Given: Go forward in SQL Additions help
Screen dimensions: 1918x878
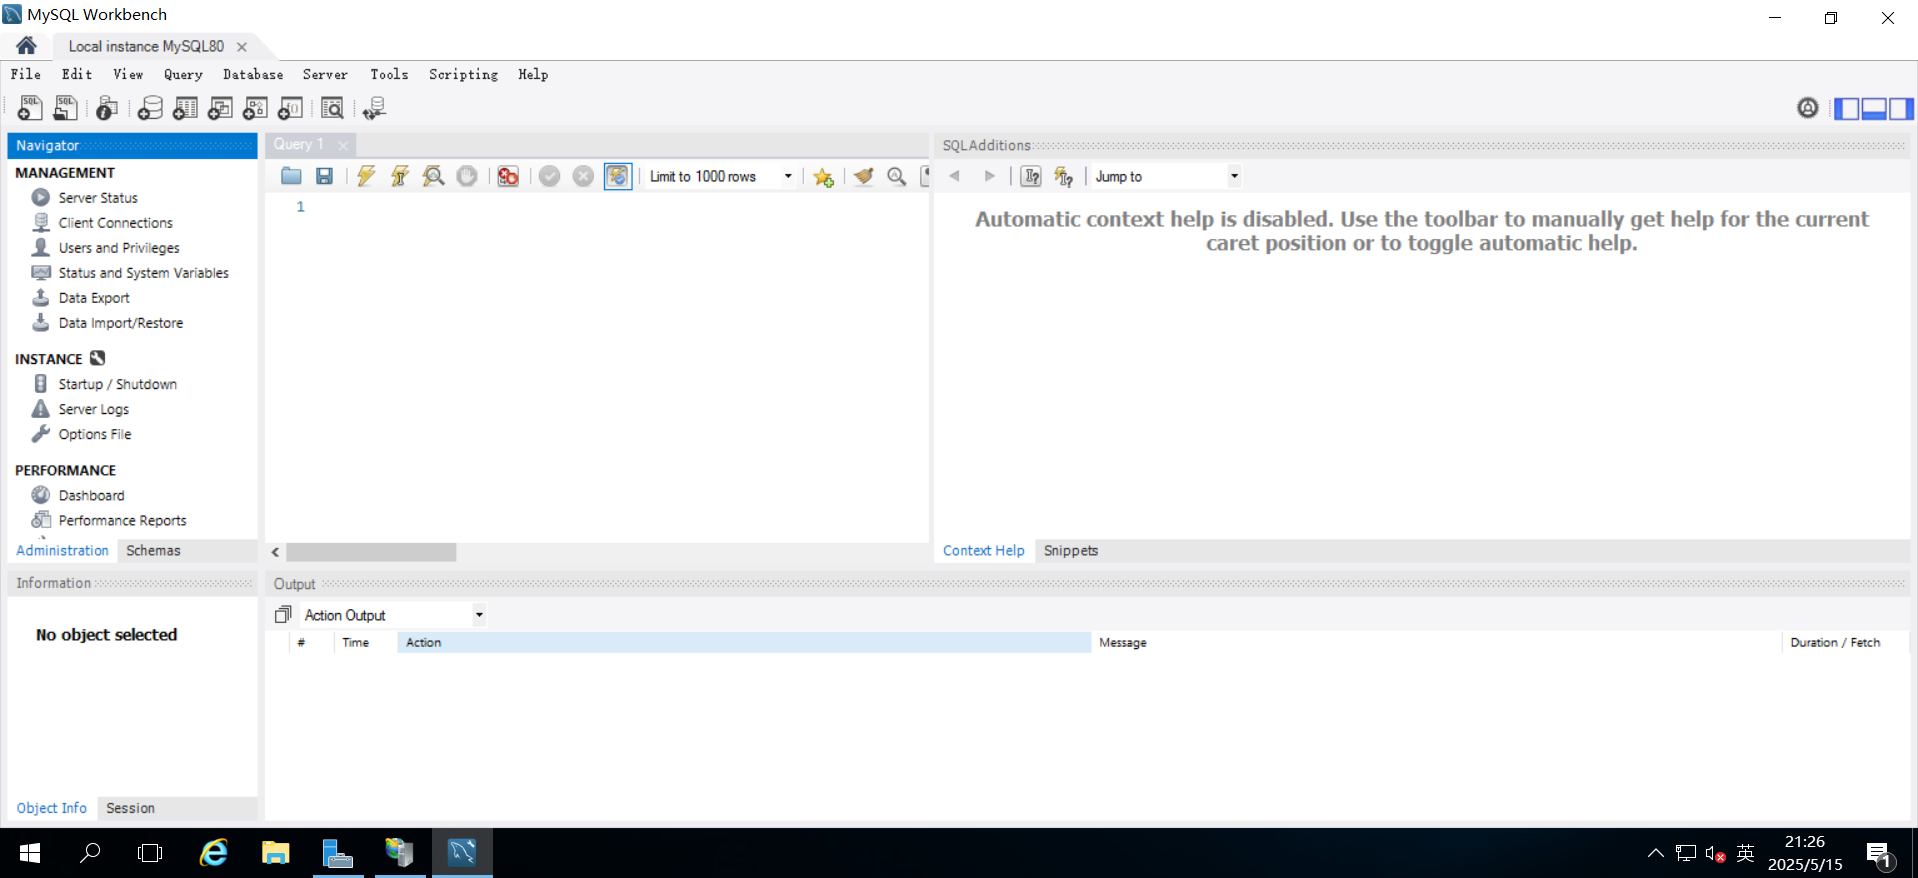Looking at the screenshot, I should [x=990, y=176].
